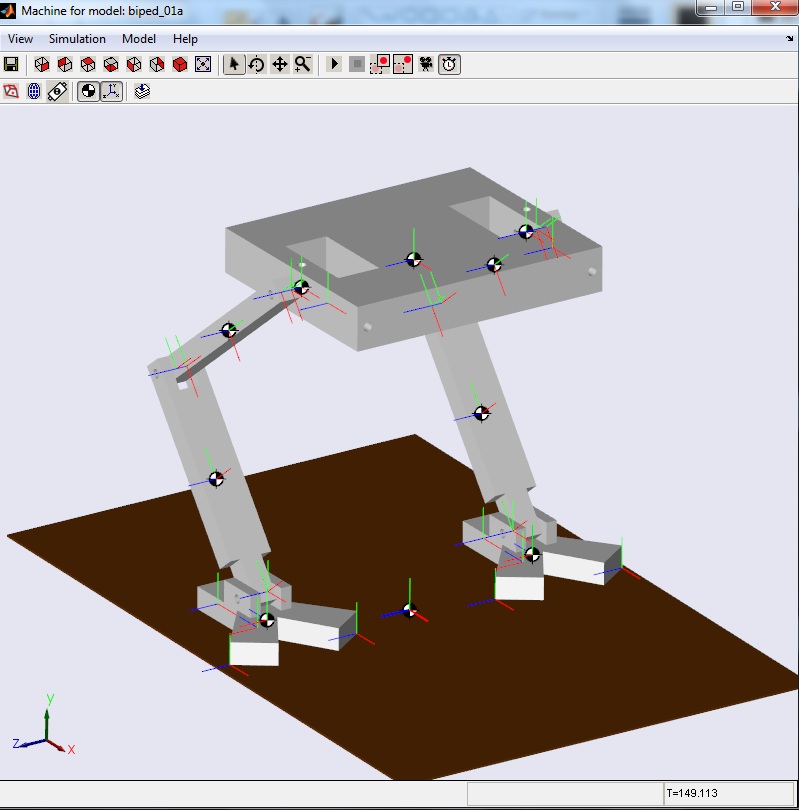
Task: Select the rotate view tool
Action: [x=256, y=64]
